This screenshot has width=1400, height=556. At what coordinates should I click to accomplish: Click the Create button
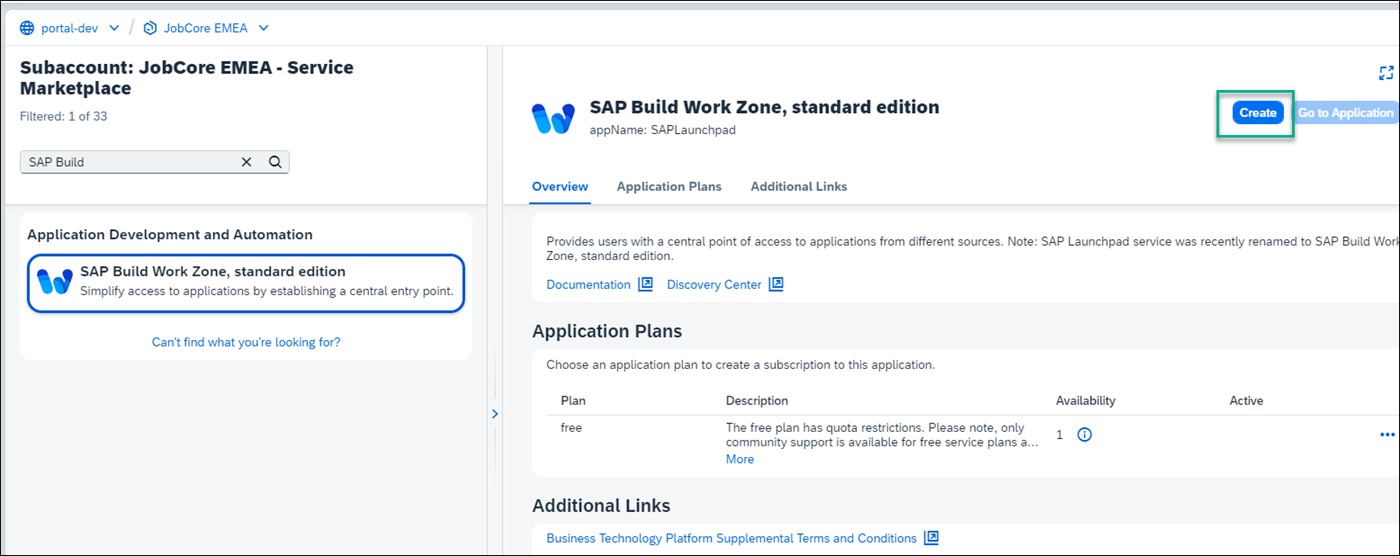1258,113
